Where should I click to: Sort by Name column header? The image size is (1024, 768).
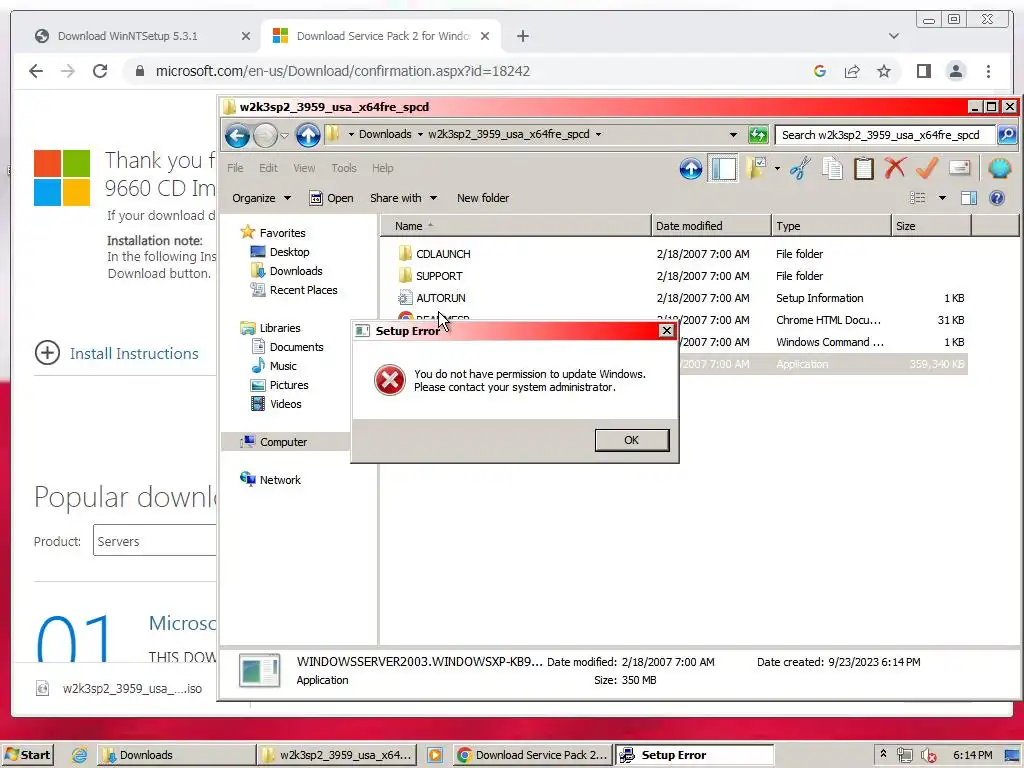tap(515, 226)
